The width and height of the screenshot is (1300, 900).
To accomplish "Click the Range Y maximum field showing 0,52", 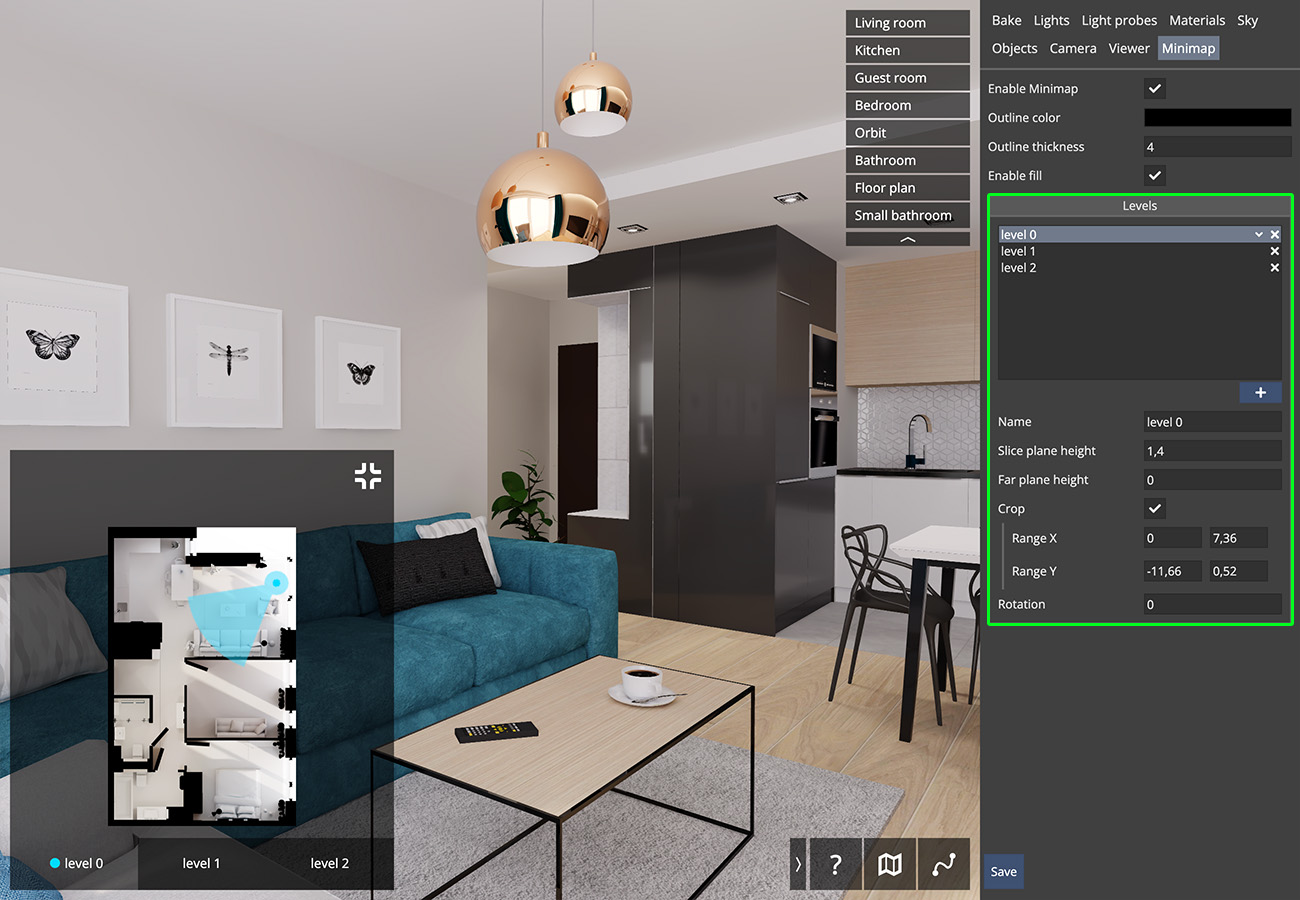I will 1239,572.
